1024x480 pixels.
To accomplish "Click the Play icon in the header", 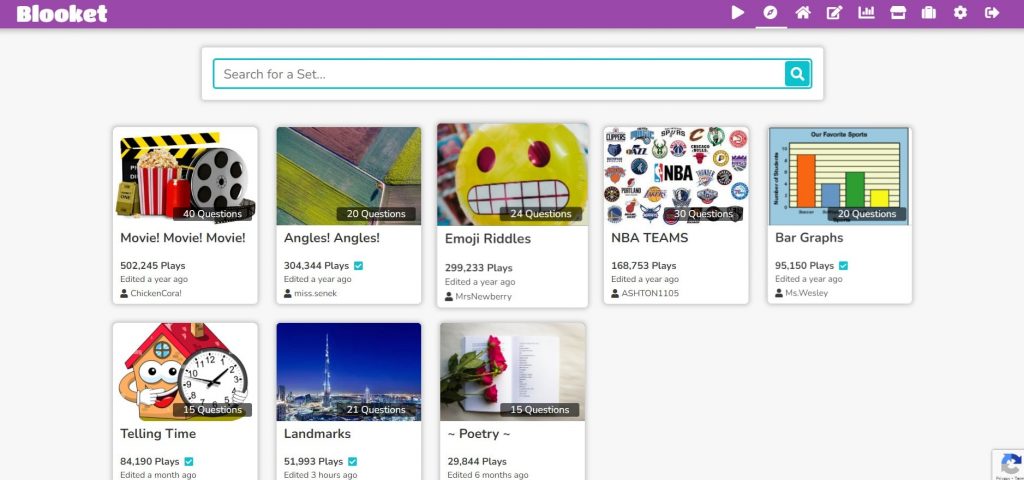I will [x=738, y=12].
